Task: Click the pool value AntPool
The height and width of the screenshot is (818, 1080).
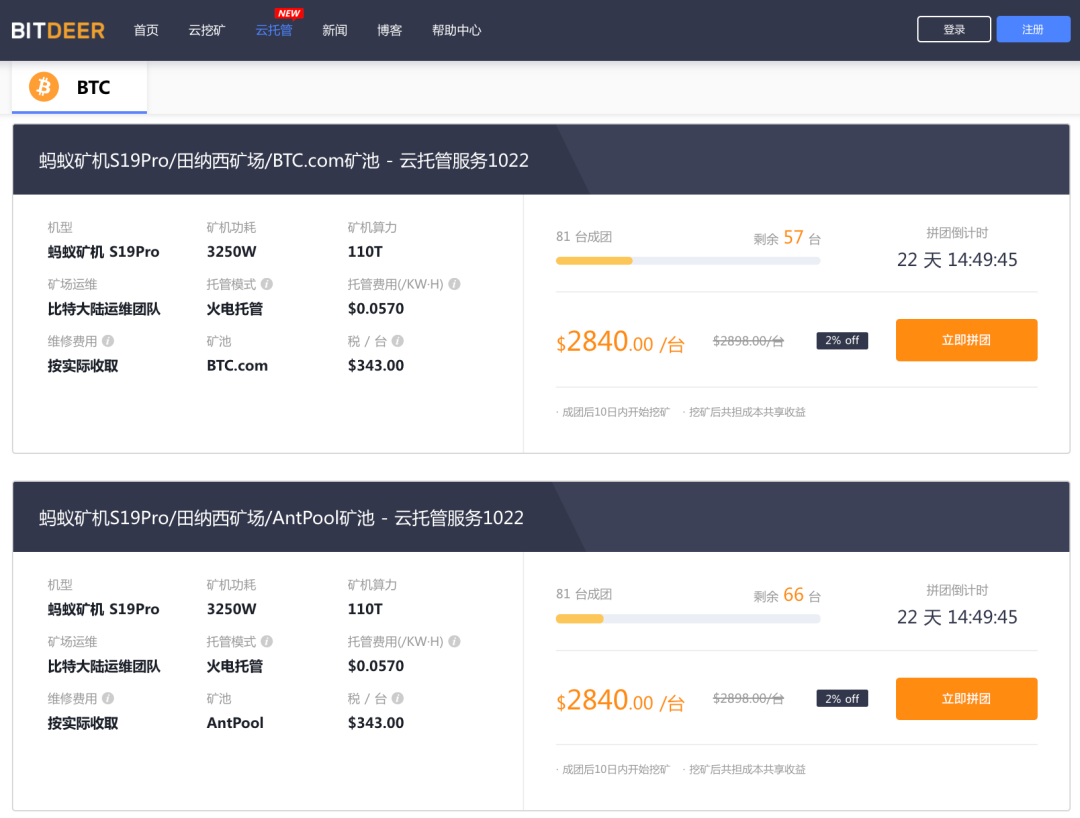Action: [235, 723]
